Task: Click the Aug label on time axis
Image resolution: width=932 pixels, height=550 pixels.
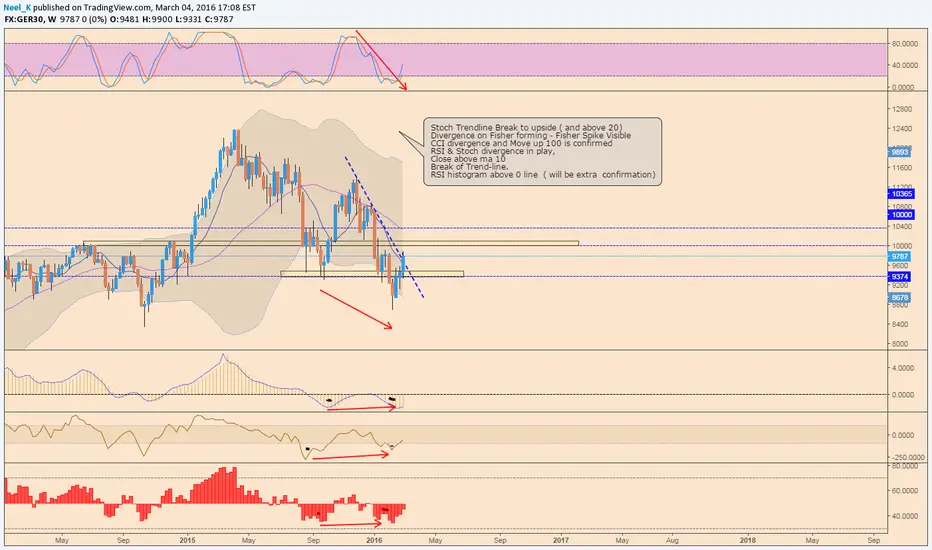Action: click(x=672, y=540)
